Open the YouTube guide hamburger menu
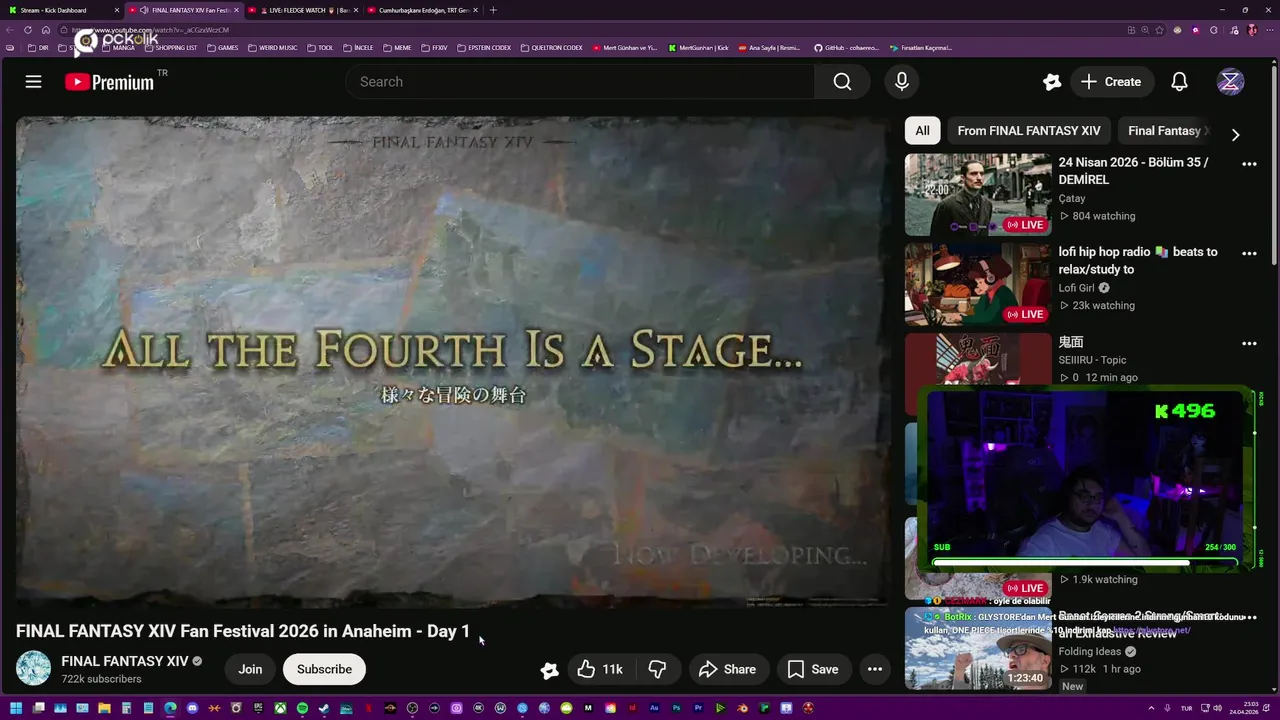This screenshot has height=720, width=1280. point(33,82)
